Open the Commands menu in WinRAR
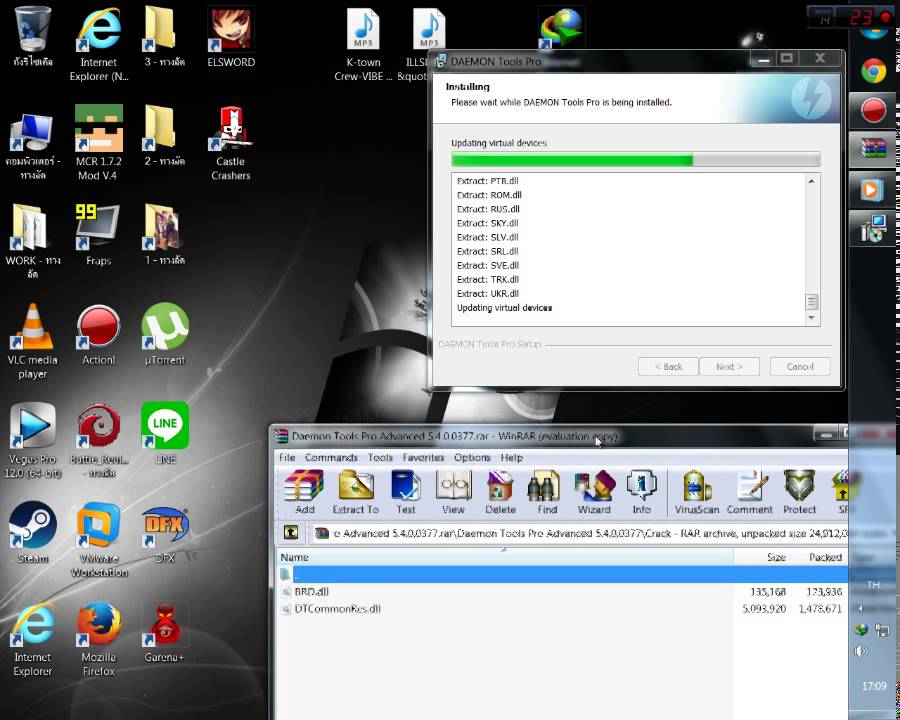 [331, 458]
